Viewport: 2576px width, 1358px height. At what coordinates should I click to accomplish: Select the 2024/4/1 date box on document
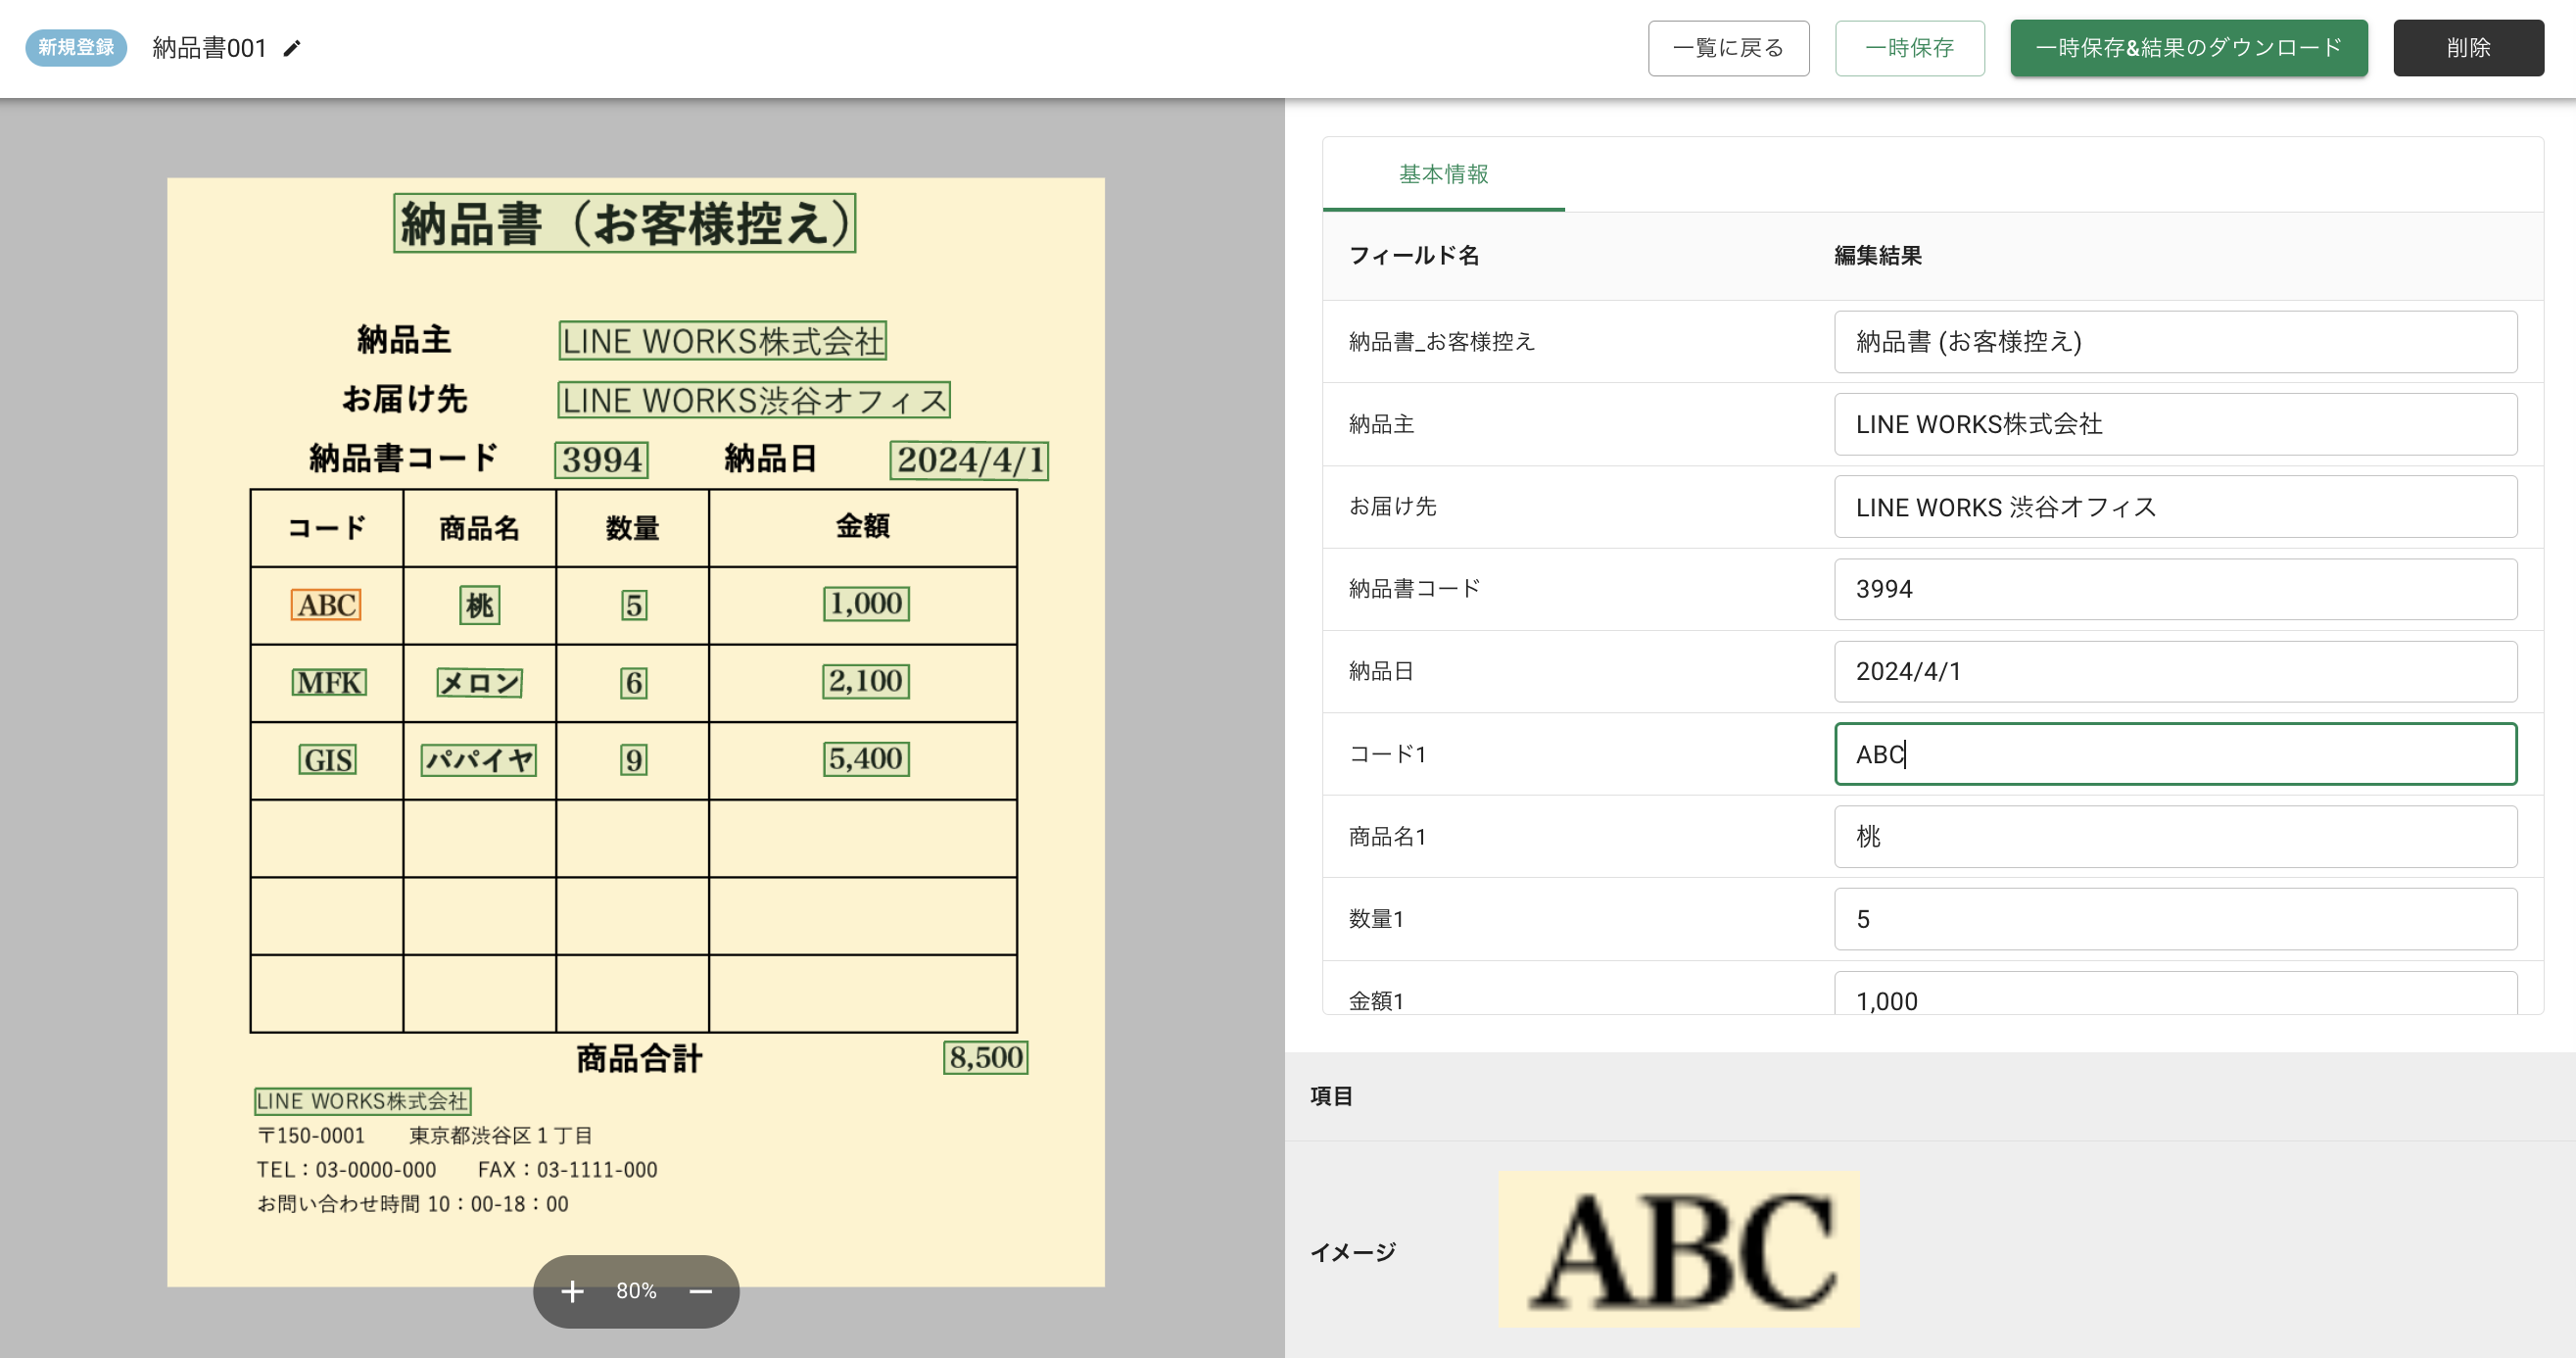[x=969, y=460]
